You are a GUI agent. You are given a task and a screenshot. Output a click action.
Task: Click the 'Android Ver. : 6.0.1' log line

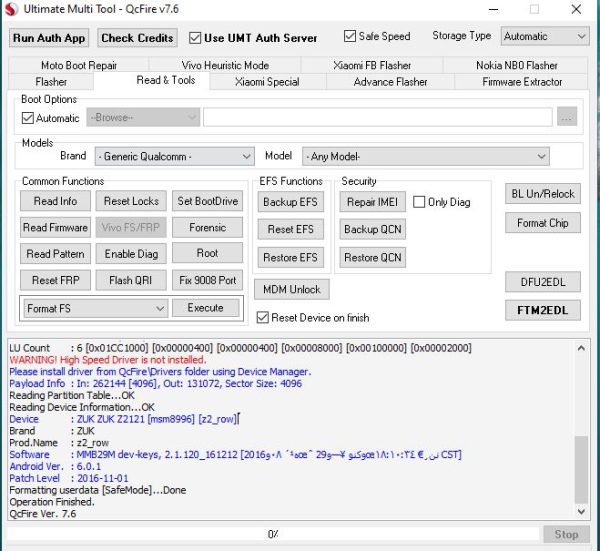point(55,466)
